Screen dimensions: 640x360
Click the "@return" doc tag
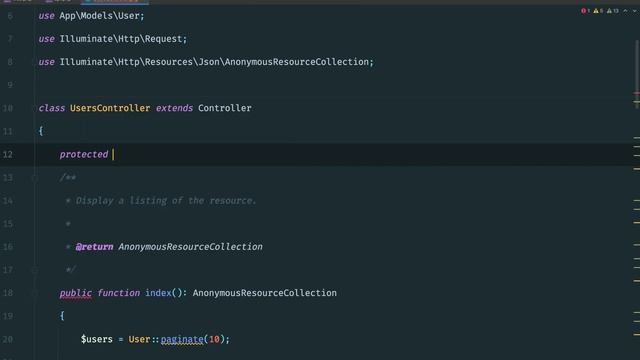[x=94, y=247]
